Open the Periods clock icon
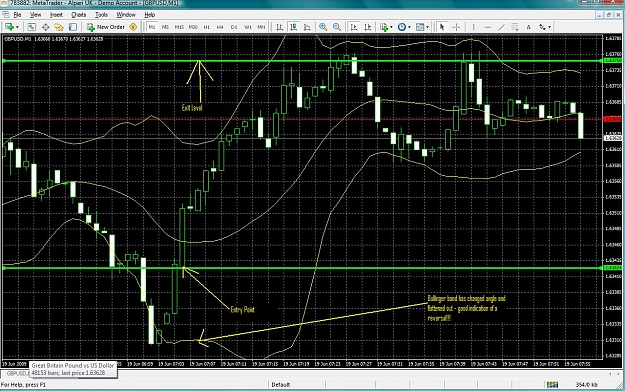The image size is (625, 391). (x=402, y=27)
